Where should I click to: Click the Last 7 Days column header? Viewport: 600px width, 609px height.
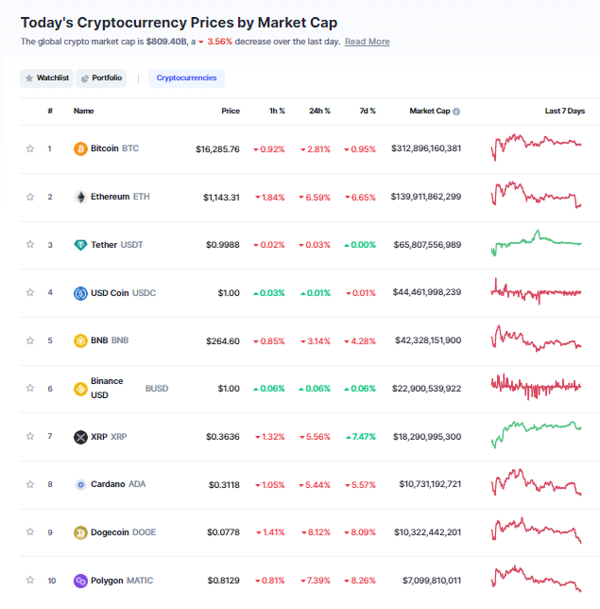click(565, 111)
